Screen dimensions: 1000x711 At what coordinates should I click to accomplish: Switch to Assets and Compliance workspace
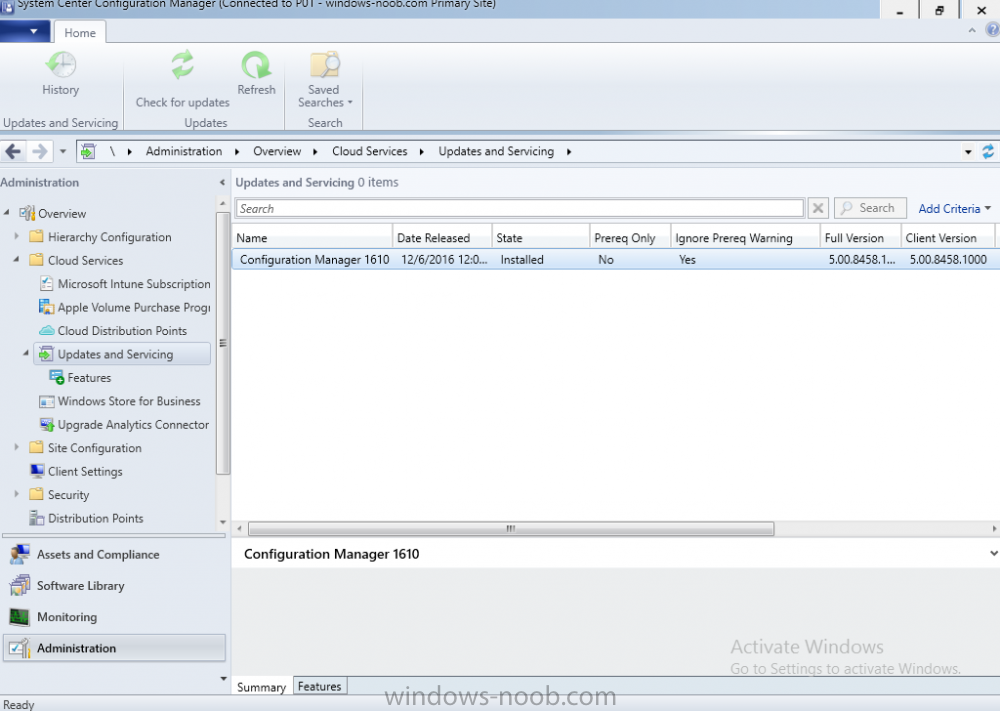coord(114,555)
